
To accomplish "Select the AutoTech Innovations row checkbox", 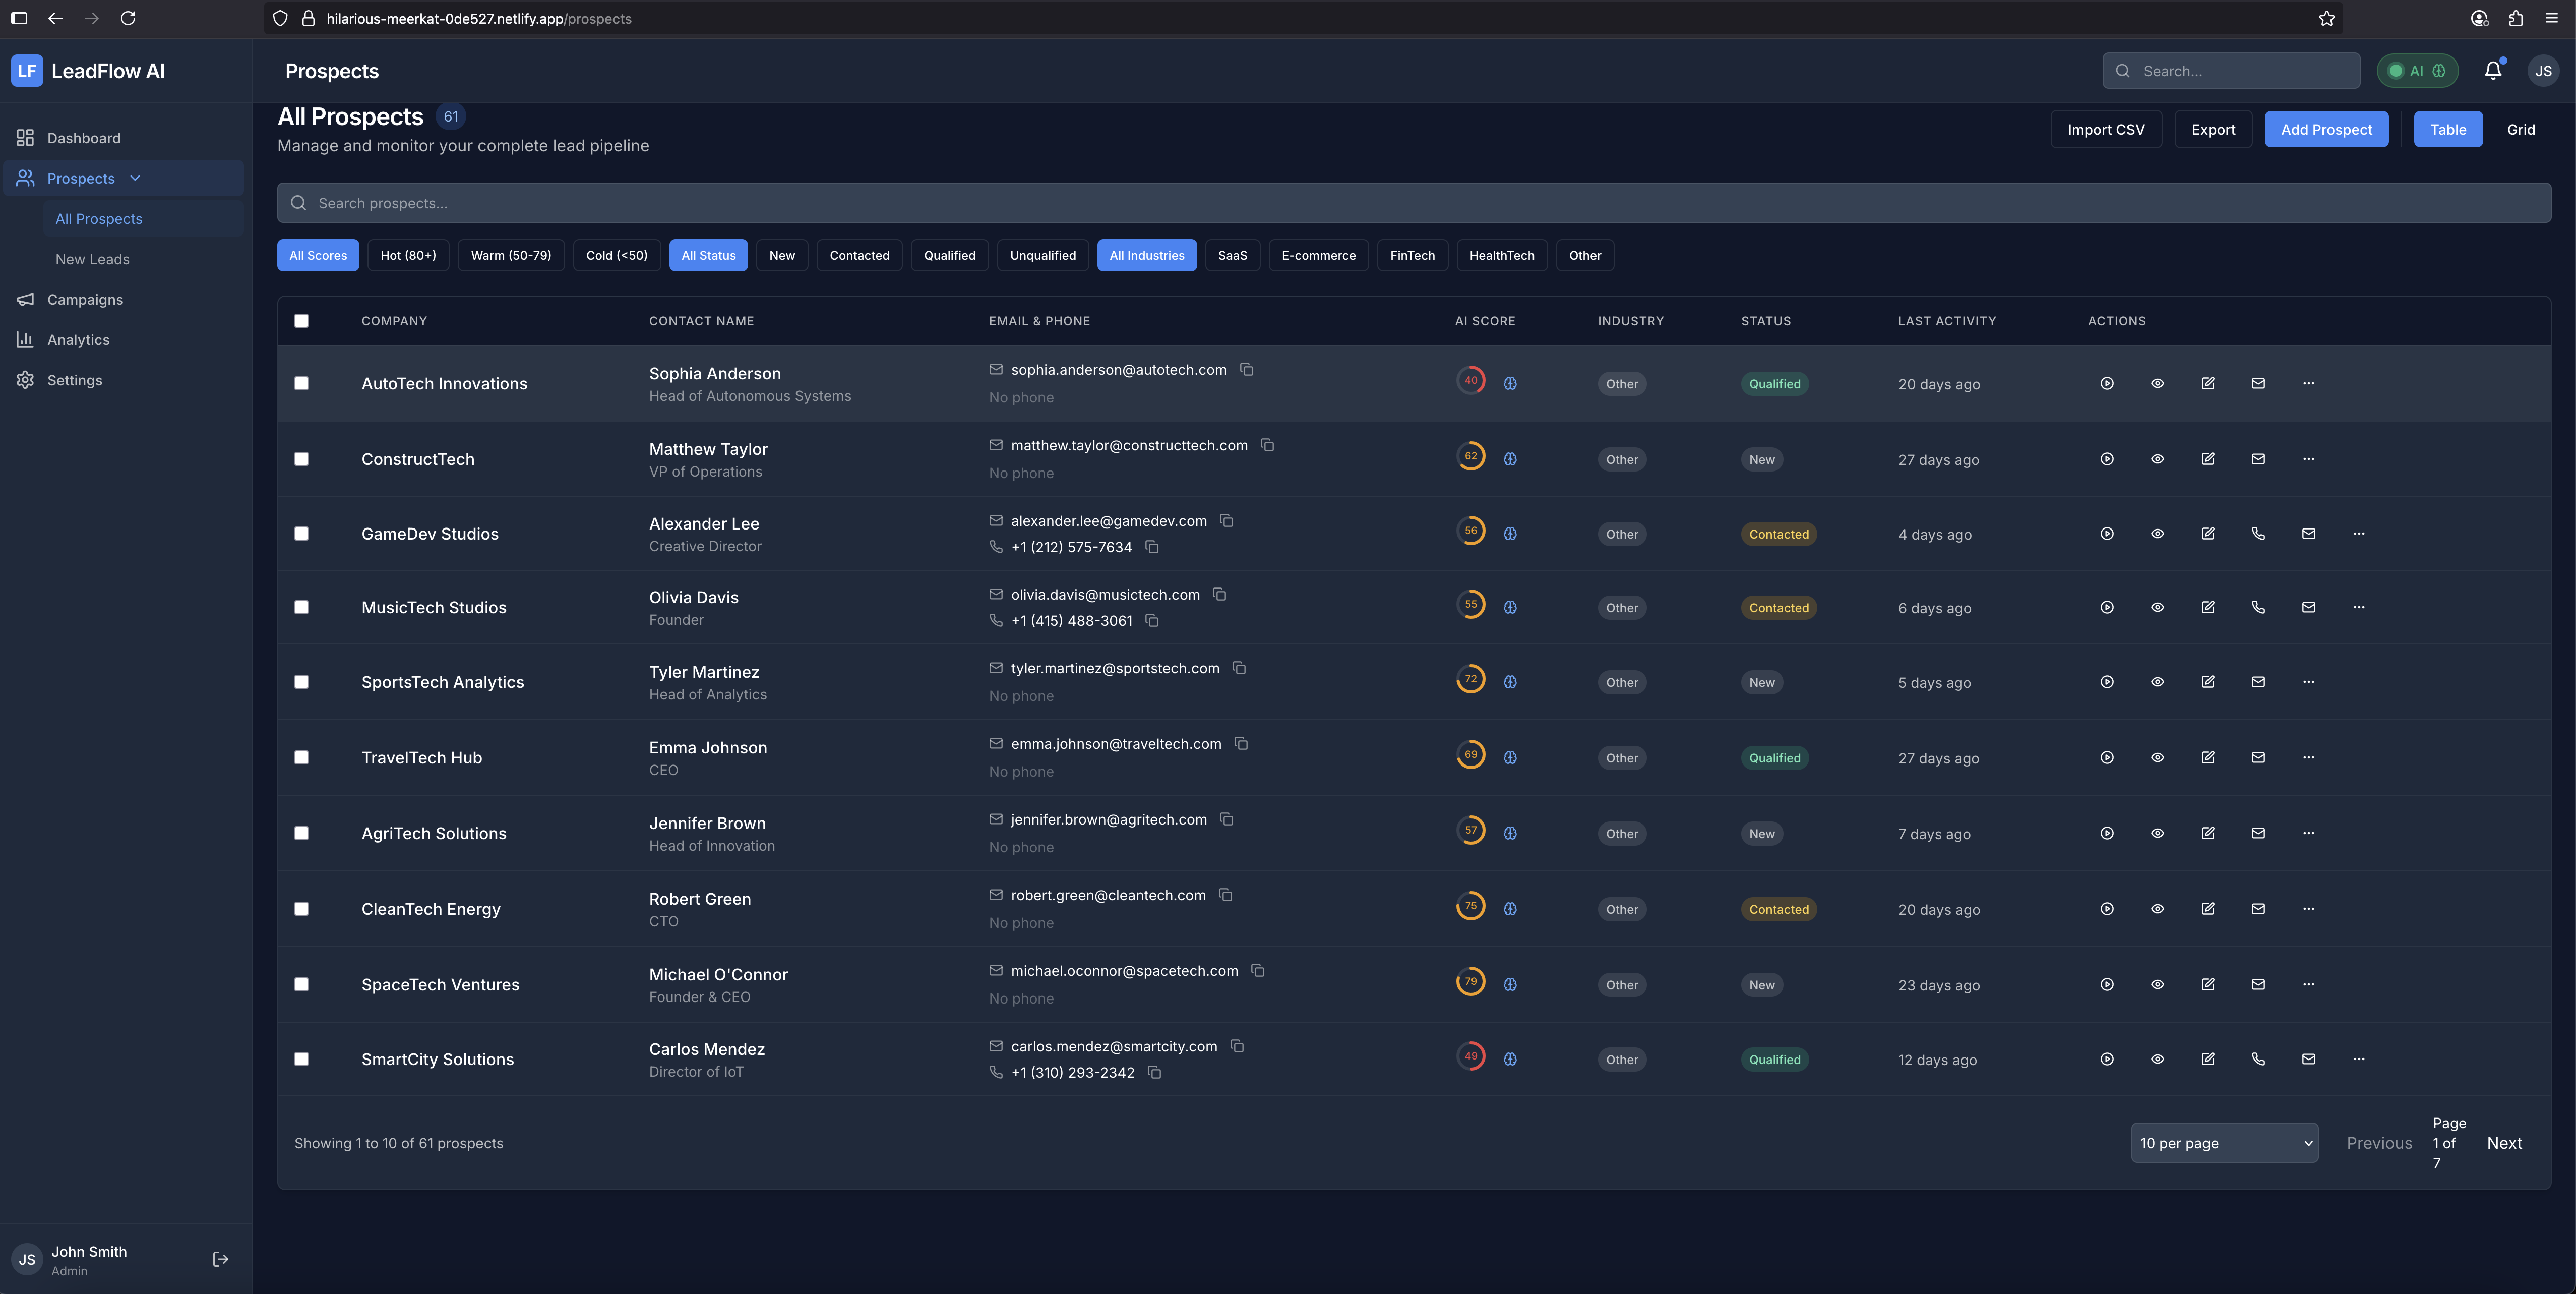I will [301, 384].
